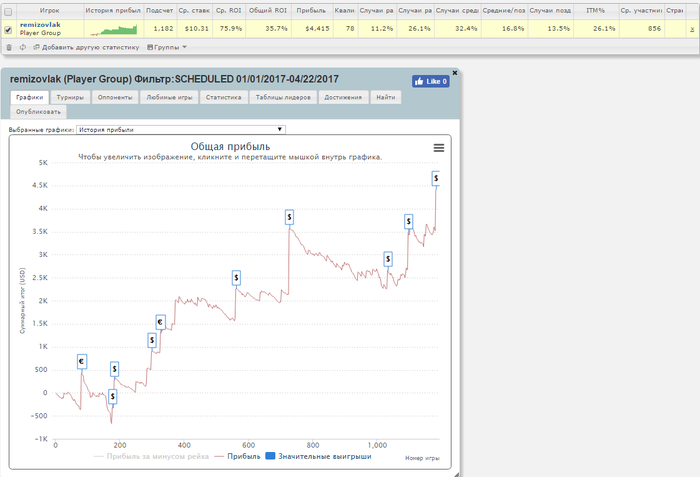Click the refresh arrows icon
The width and height of the screenshot is (700, 477).
coord(22,47)
